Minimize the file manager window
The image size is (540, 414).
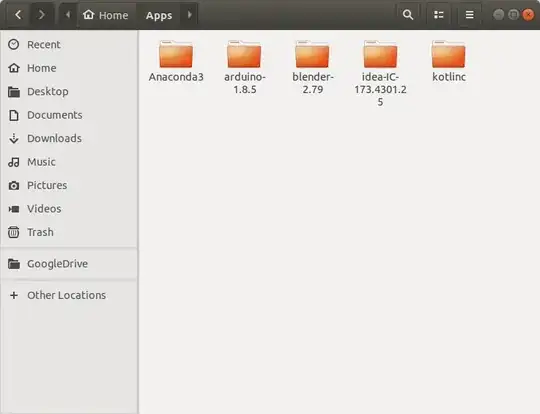tap(498, 15)
